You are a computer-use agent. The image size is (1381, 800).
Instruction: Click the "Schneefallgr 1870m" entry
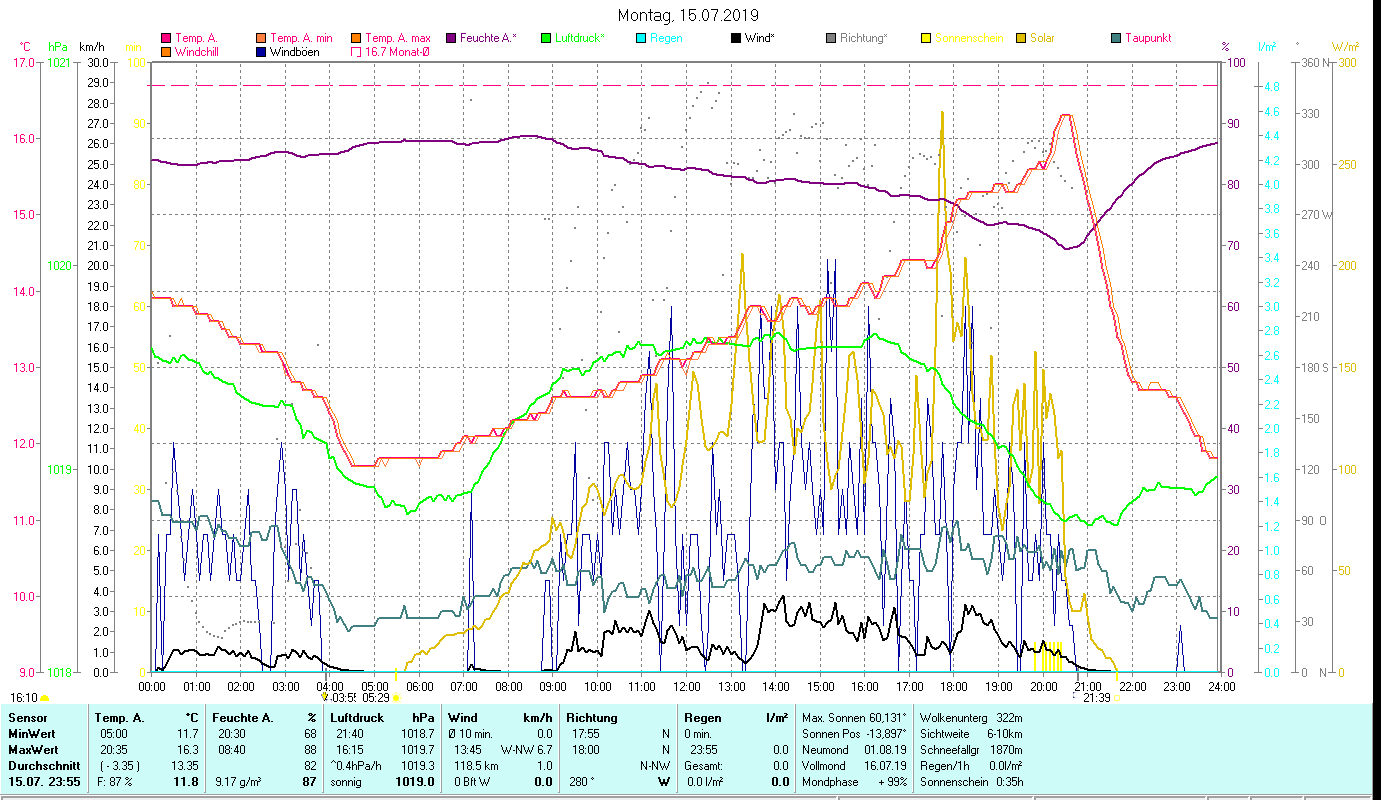click(x=971, y=749)
